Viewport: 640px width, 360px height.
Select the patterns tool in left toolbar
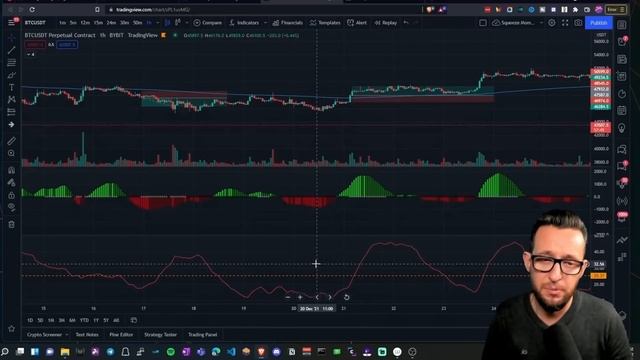pyautogui.click(x=11, y=100)
